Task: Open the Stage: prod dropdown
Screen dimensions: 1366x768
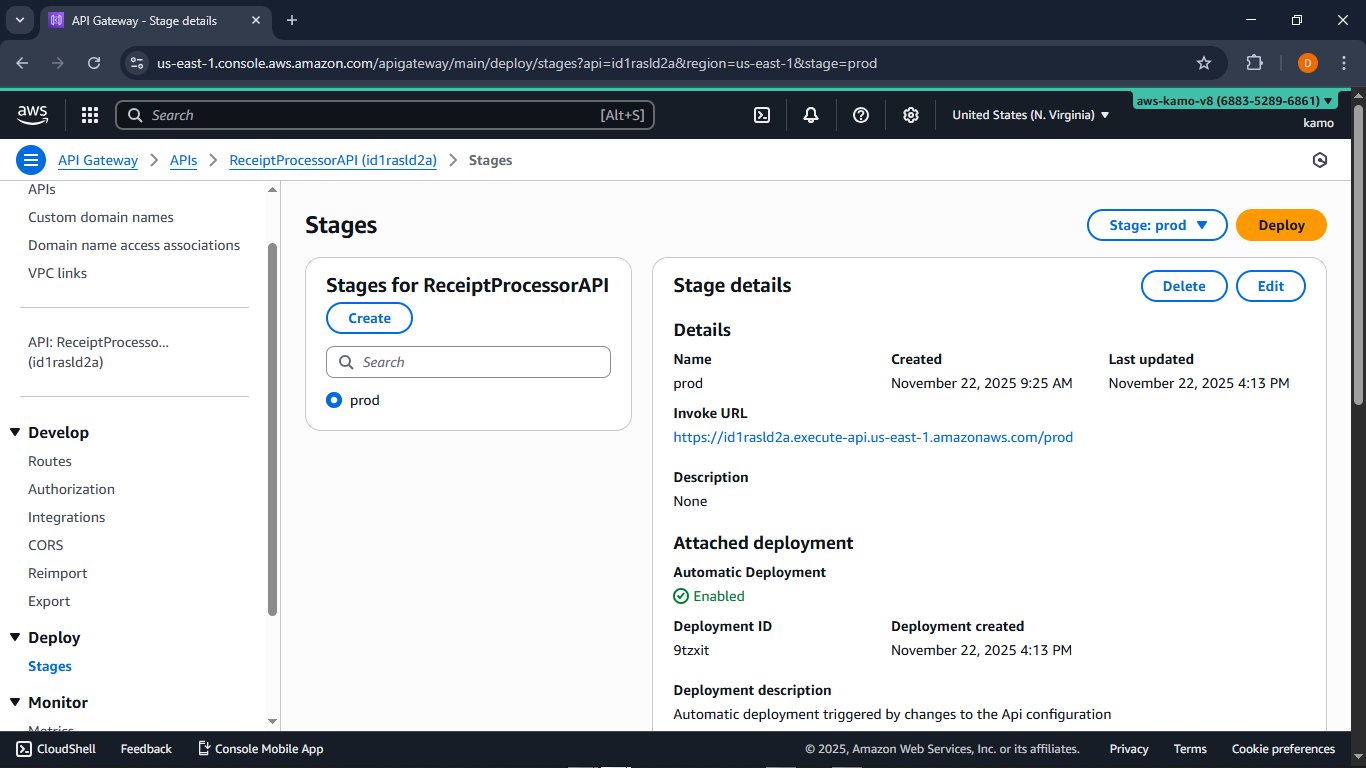Action: tap(1157, 225)
